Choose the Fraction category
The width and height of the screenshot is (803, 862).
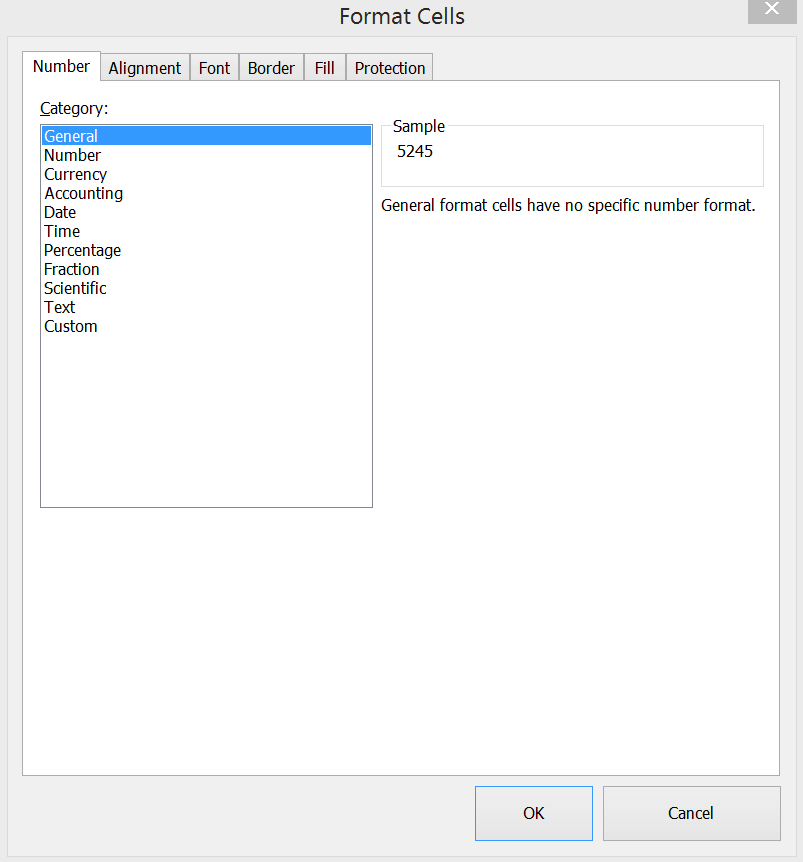click(x=71, y=269)
